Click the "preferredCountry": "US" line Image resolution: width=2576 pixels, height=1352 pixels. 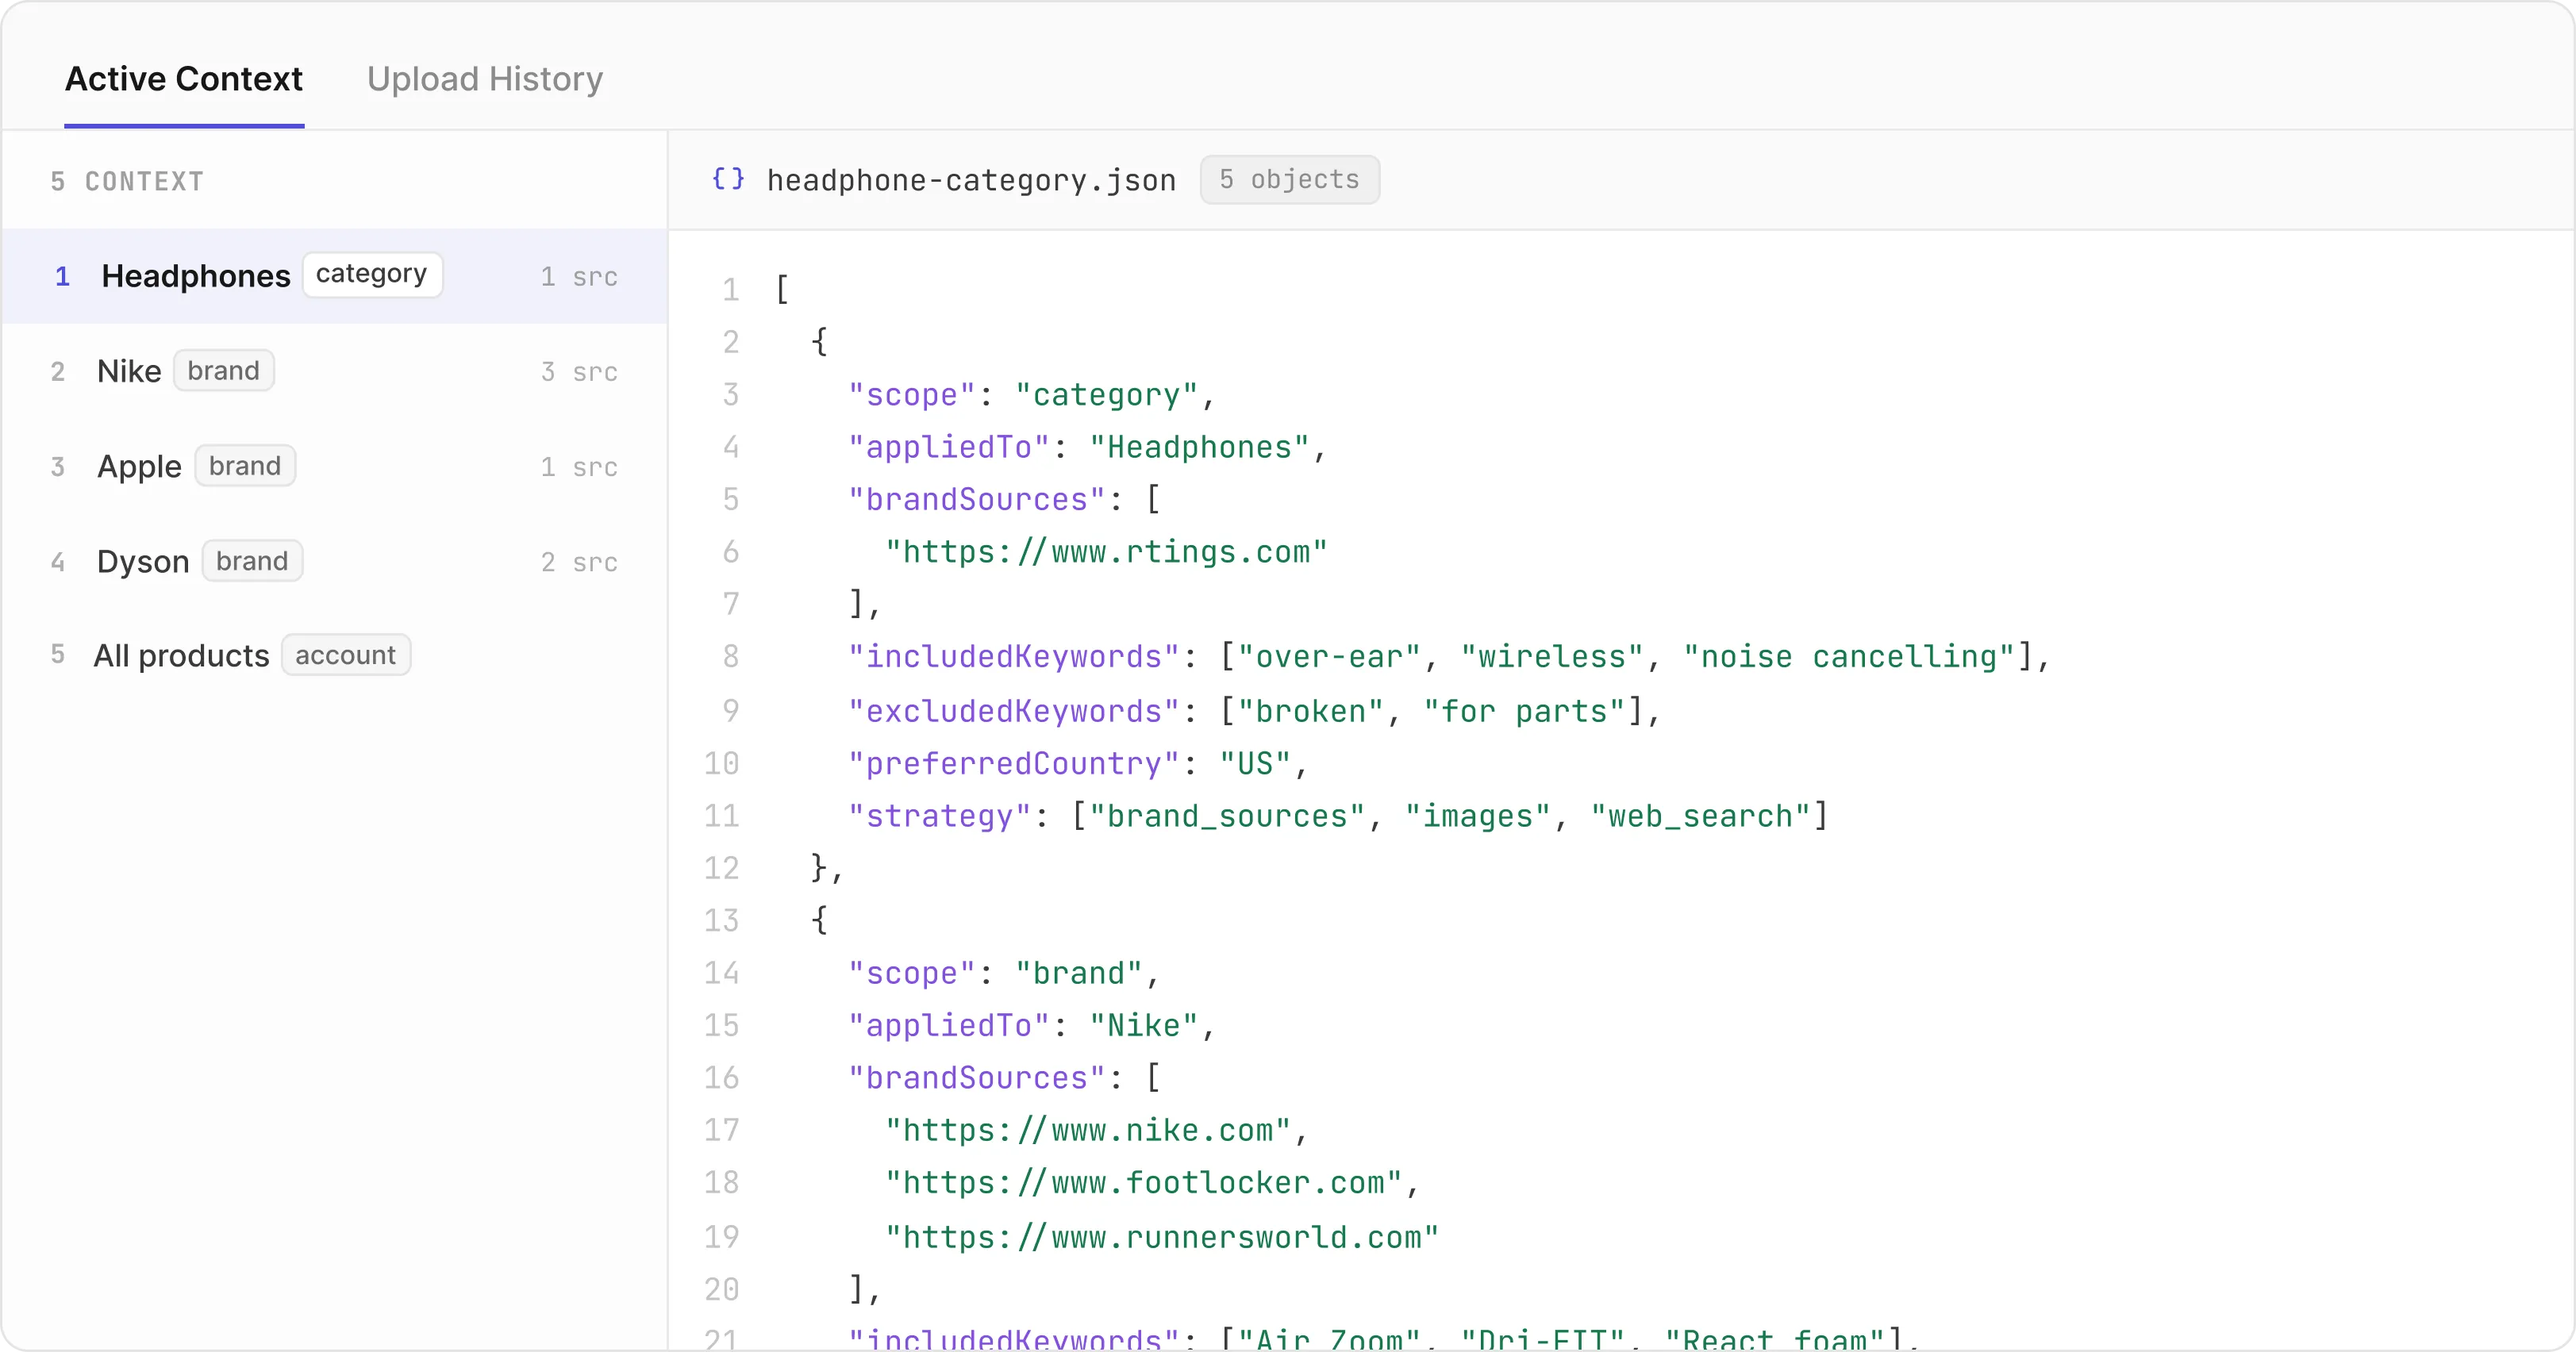click(x=1078, y=764)
